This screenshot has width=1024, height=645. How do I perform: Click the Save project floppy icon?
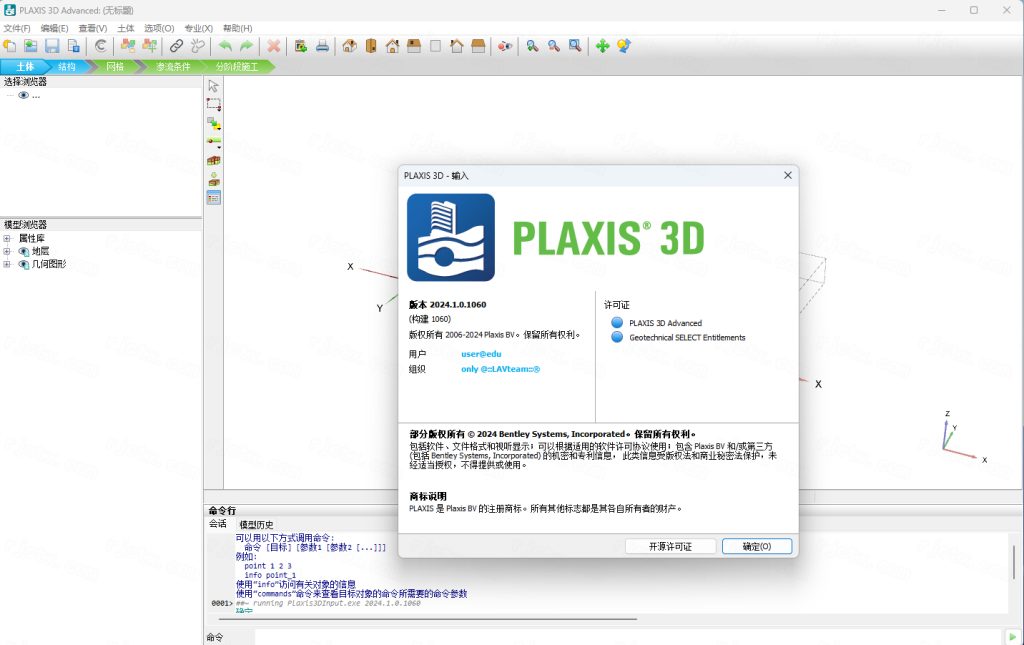pos(52,46)
